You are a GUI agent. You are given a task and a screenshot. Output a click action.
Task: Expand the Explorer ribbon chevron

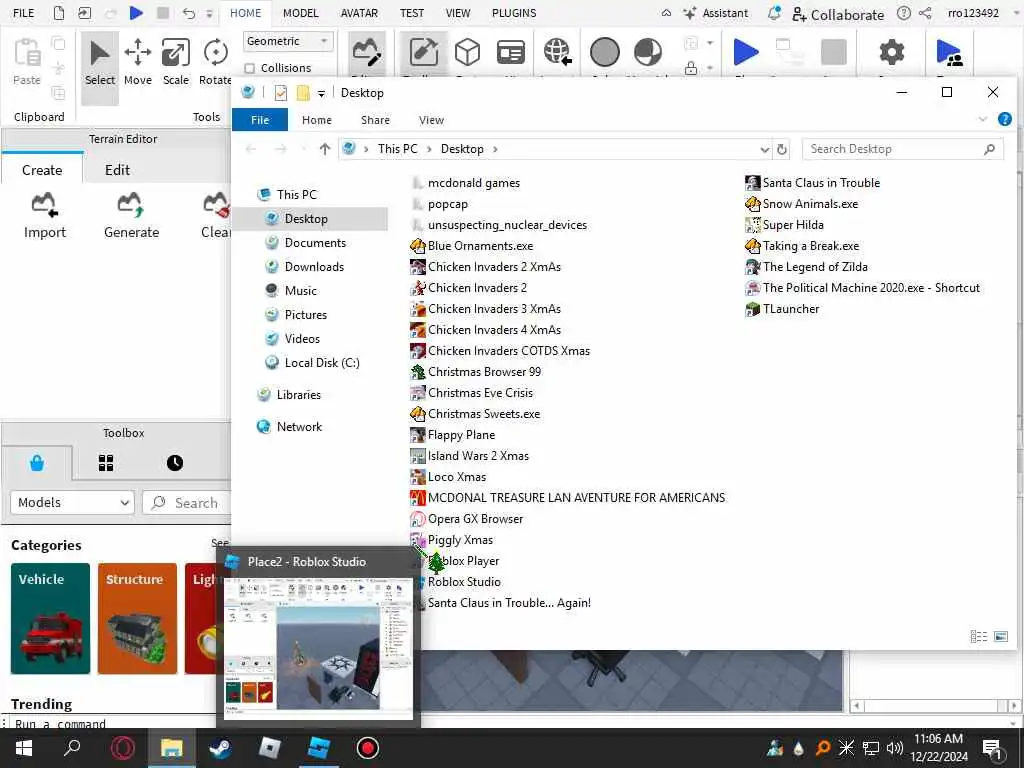[983, 119]
